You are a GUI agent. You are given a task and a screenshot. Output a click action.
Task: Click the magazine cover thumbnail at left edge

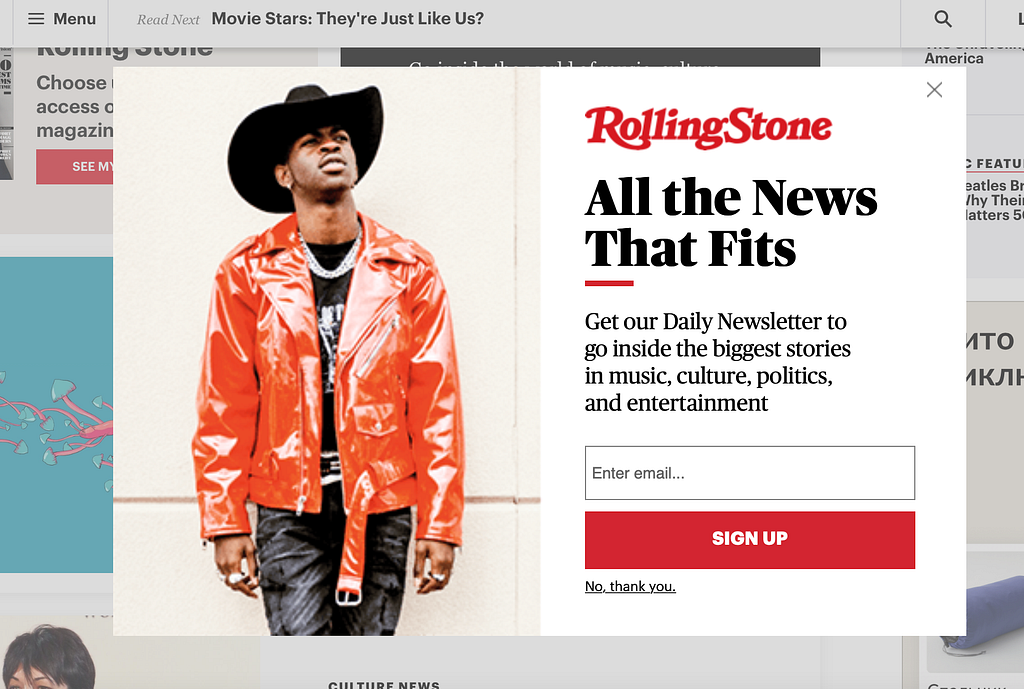pos(7,114)
